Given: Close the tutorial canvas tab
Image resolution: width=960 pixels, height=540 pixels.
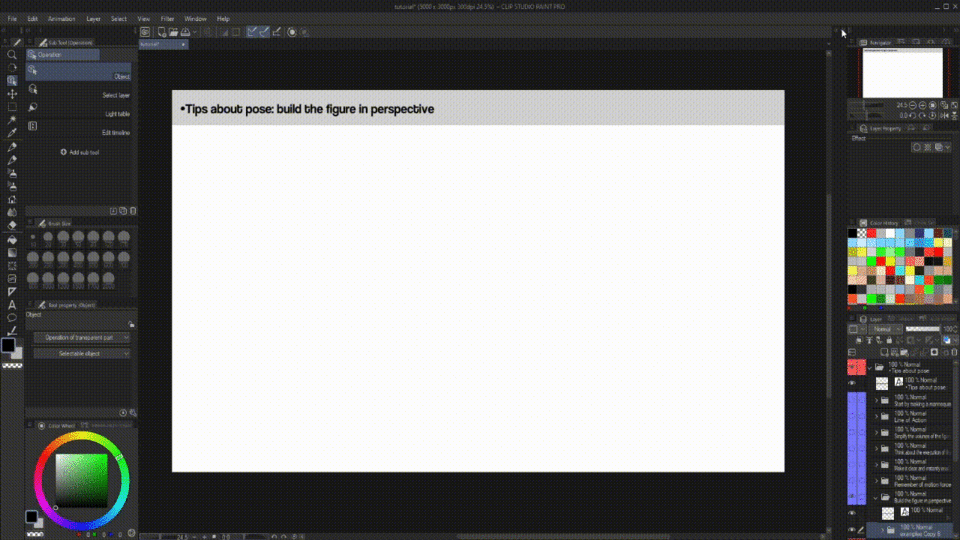Looking at the screenshot, I should tap(183, 44).
